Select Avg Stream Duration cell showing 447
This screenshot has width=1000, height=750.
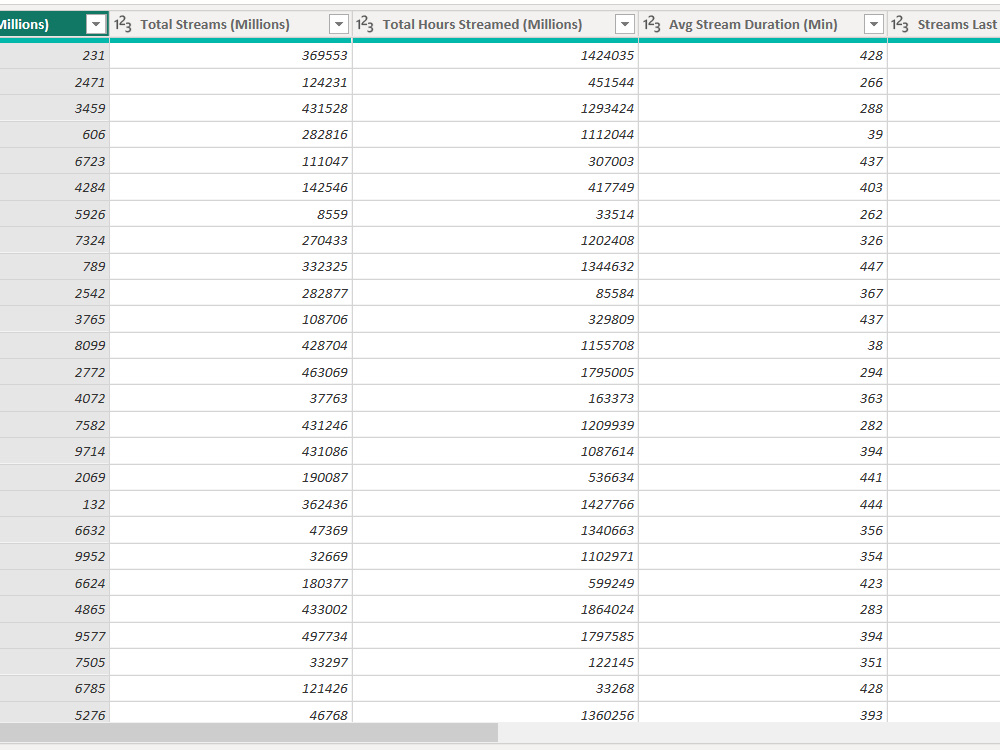[763, 267]
